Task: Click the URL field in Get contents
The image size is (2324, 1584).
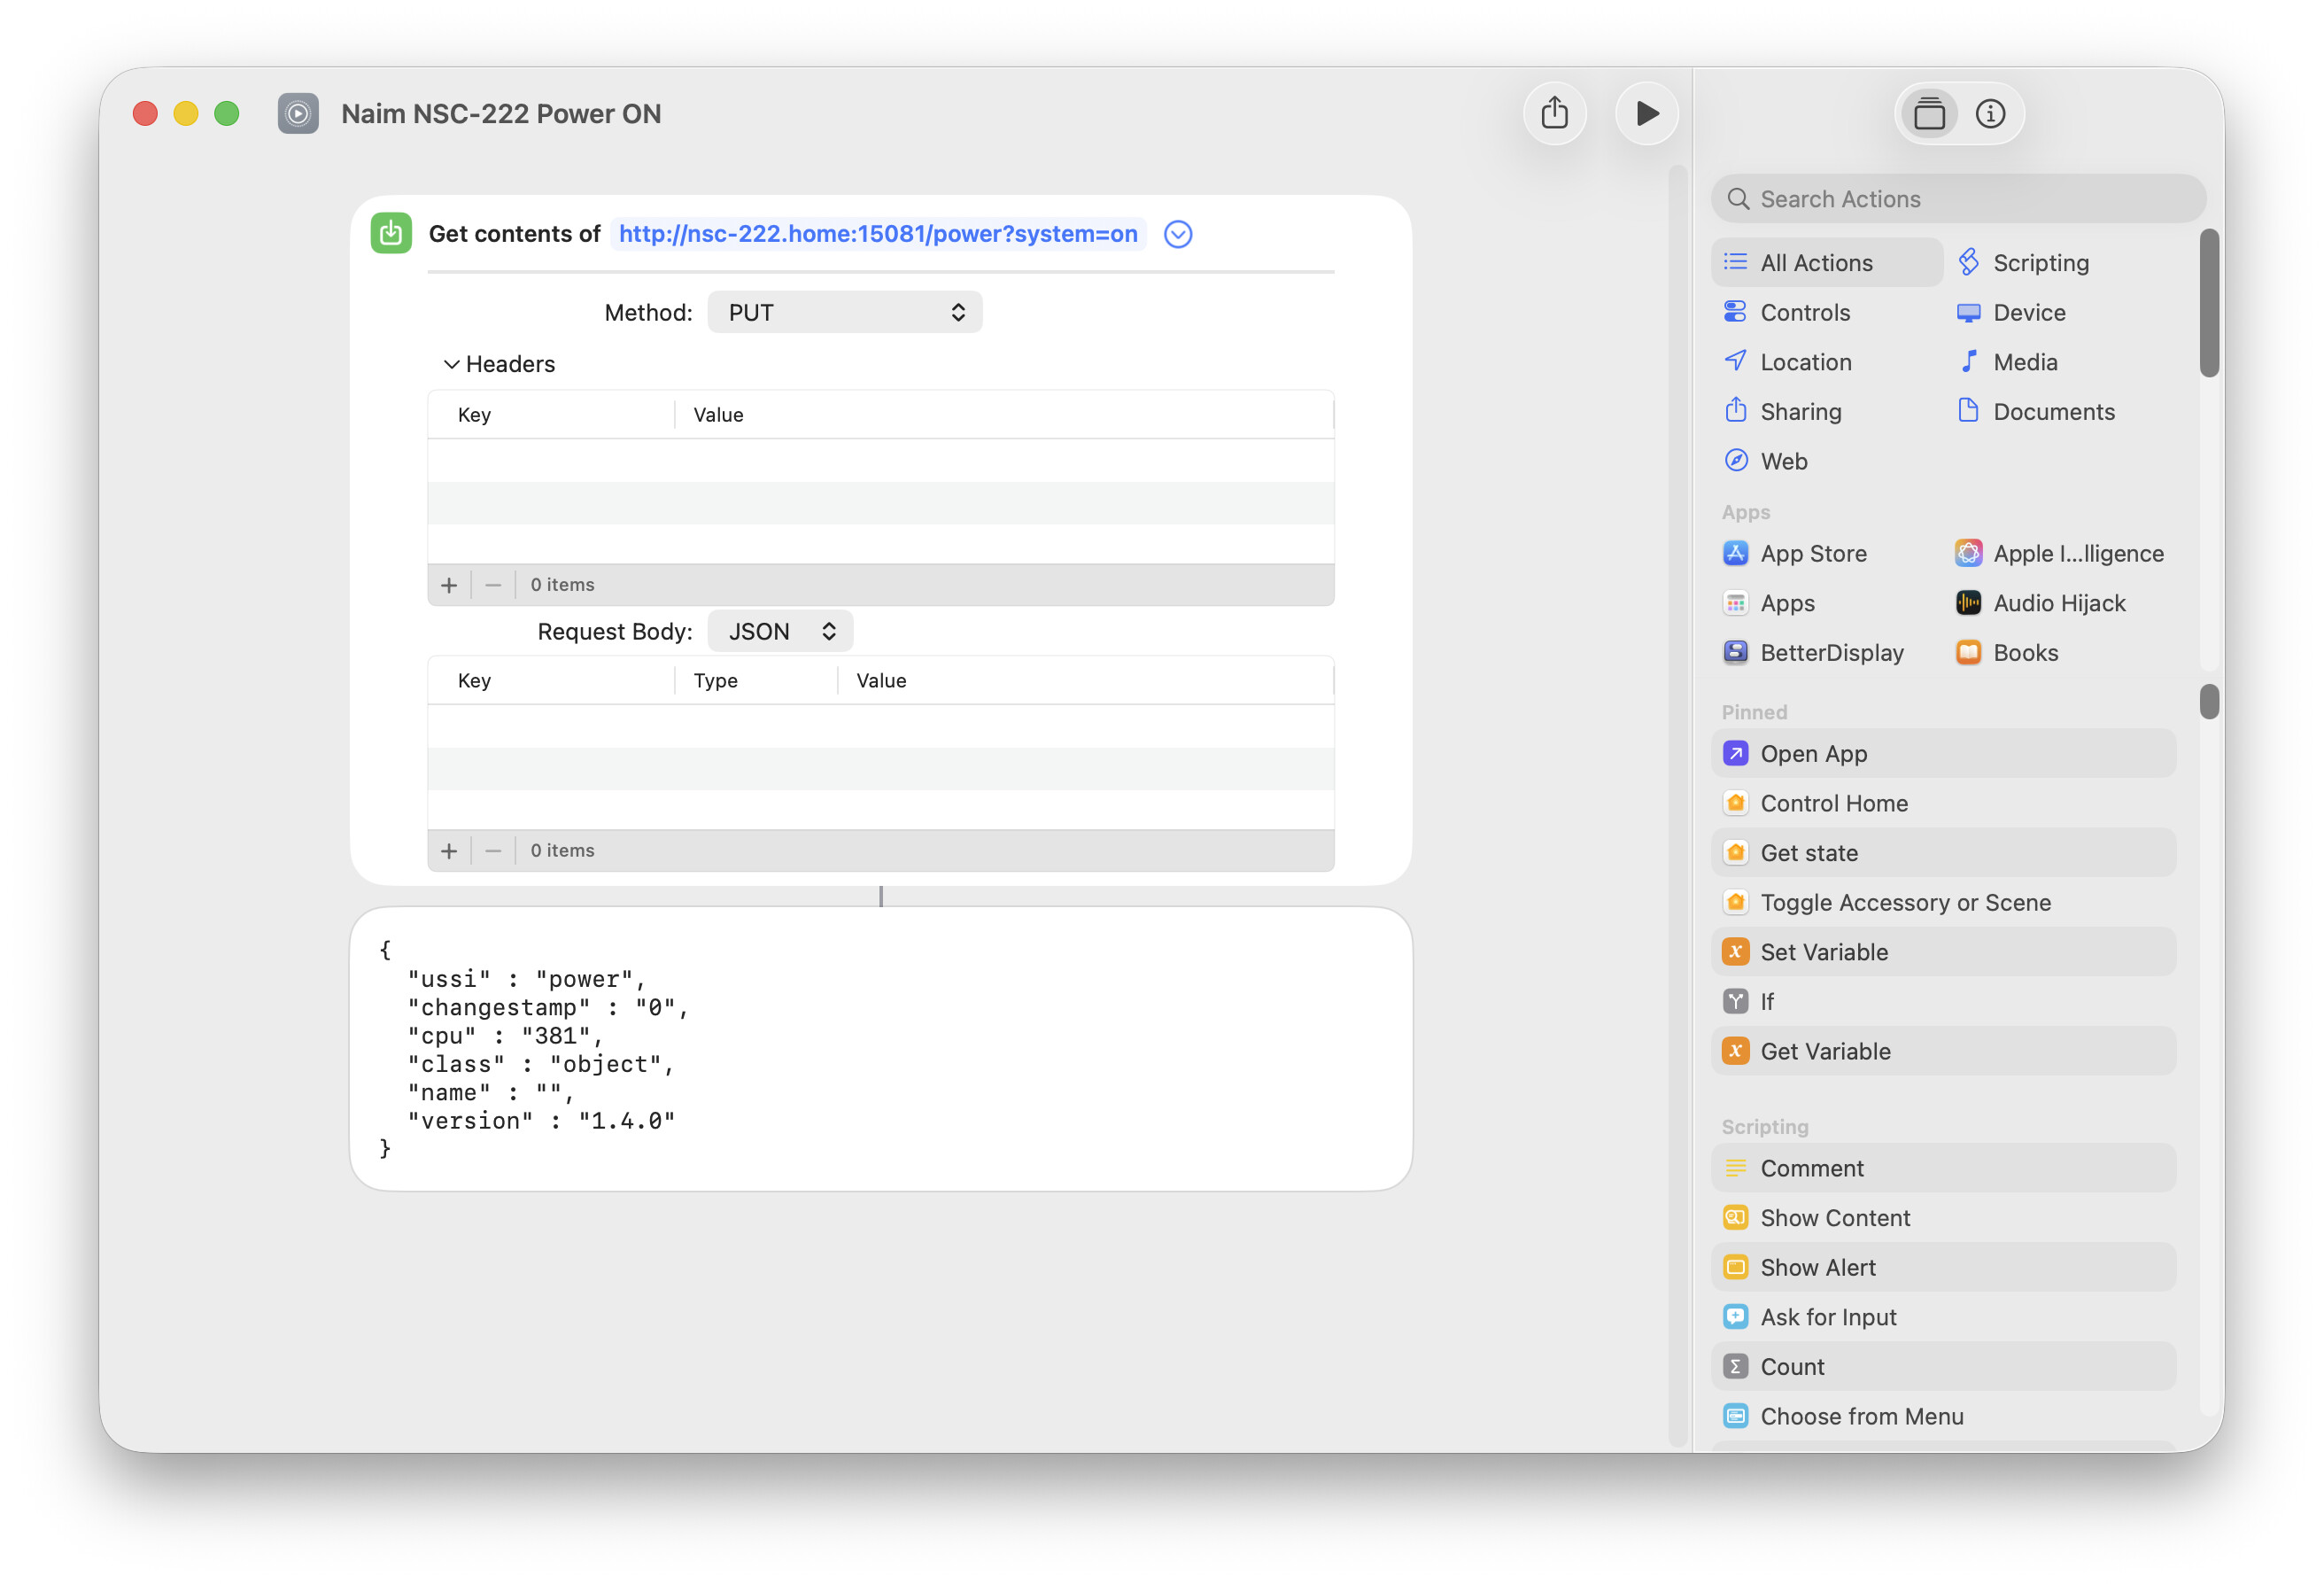Action: click(877, 233)
